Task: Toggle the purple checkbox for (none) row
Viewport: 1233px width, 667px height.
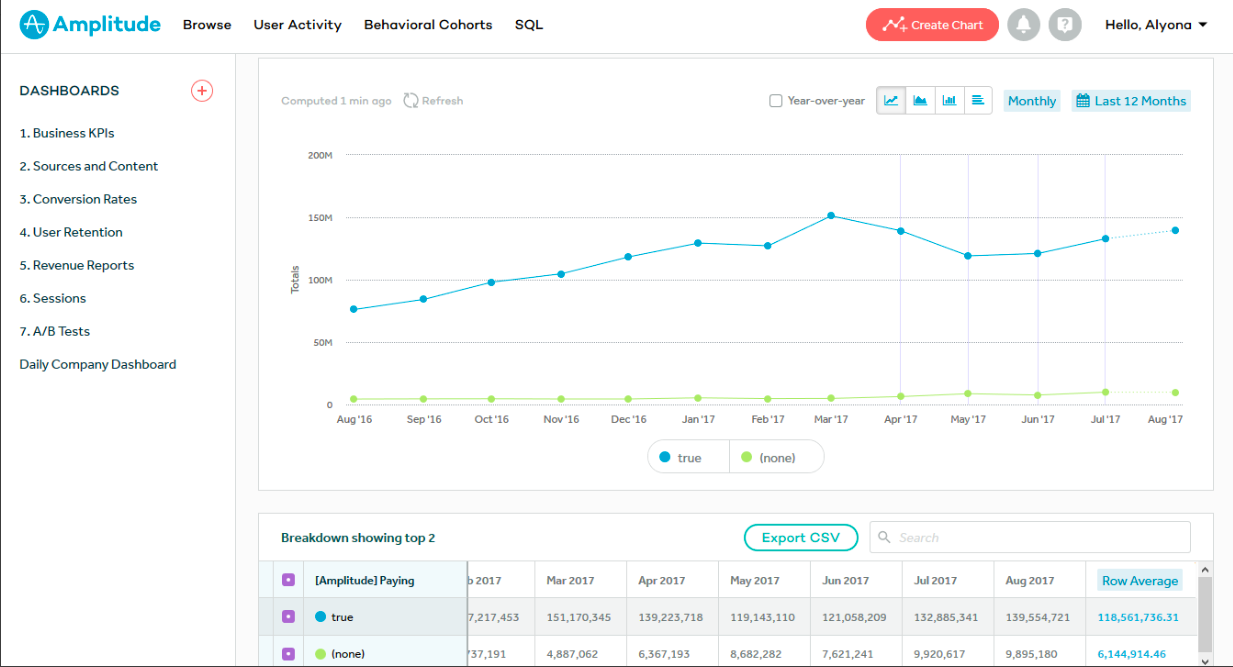Action: [x=288, y=654]
